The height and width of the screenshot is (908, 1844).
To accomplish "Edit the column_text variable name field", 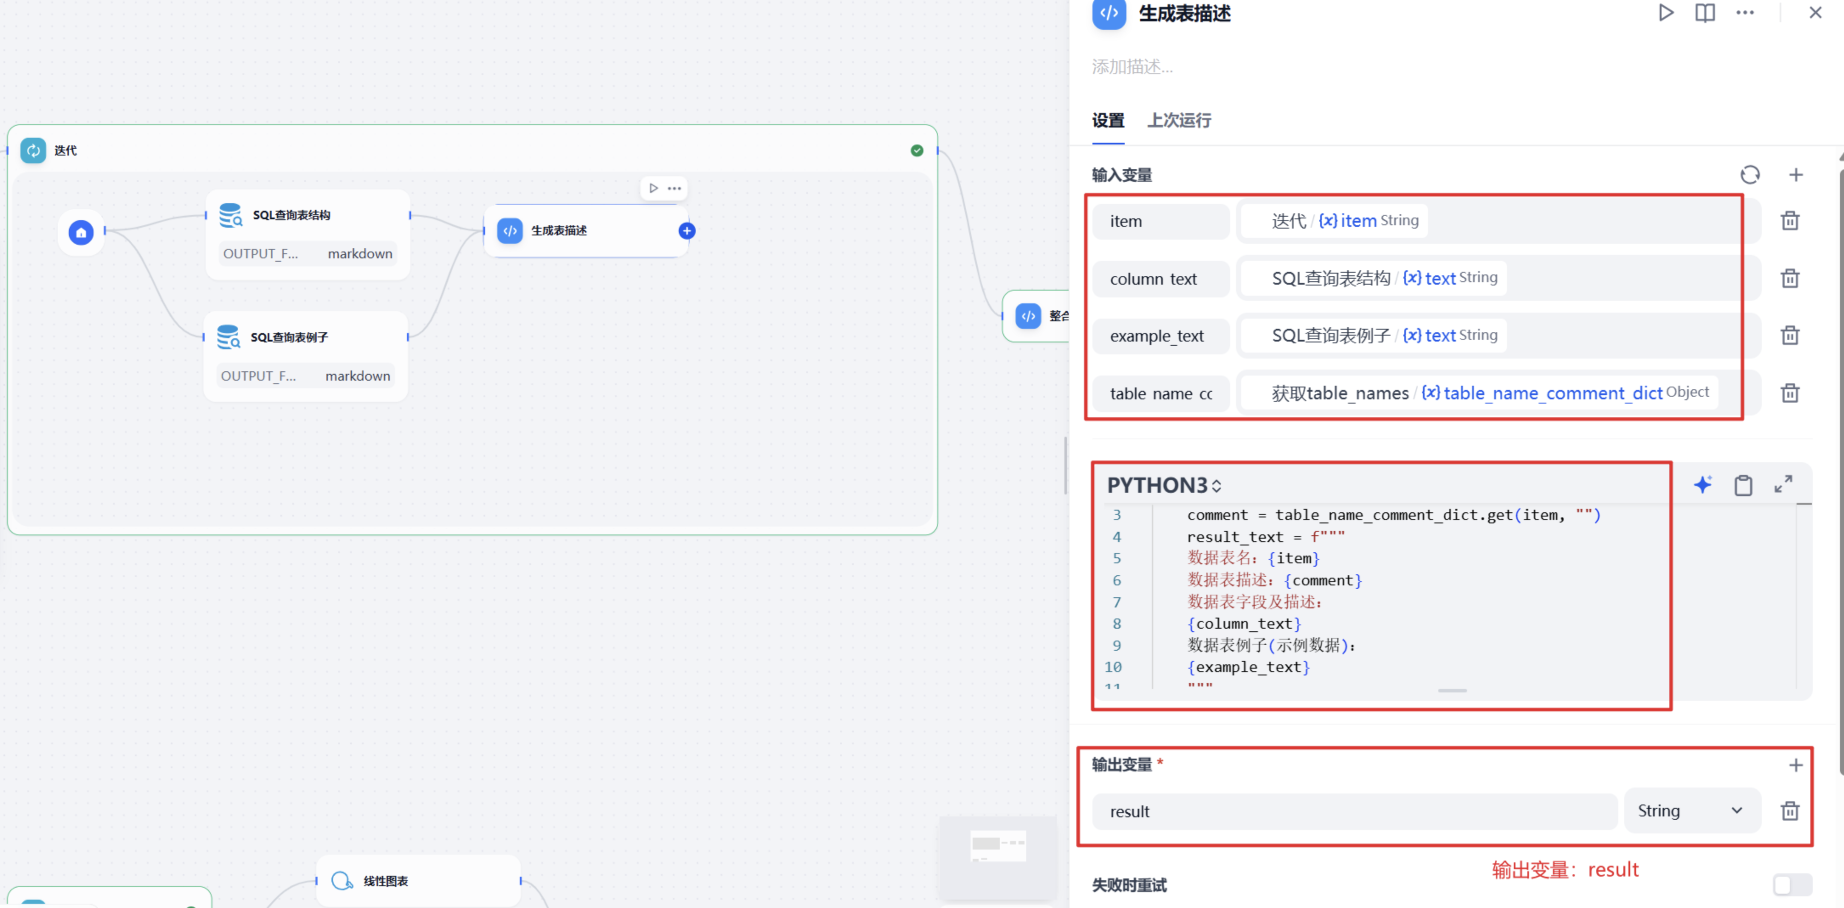I will pos(1160,278).
